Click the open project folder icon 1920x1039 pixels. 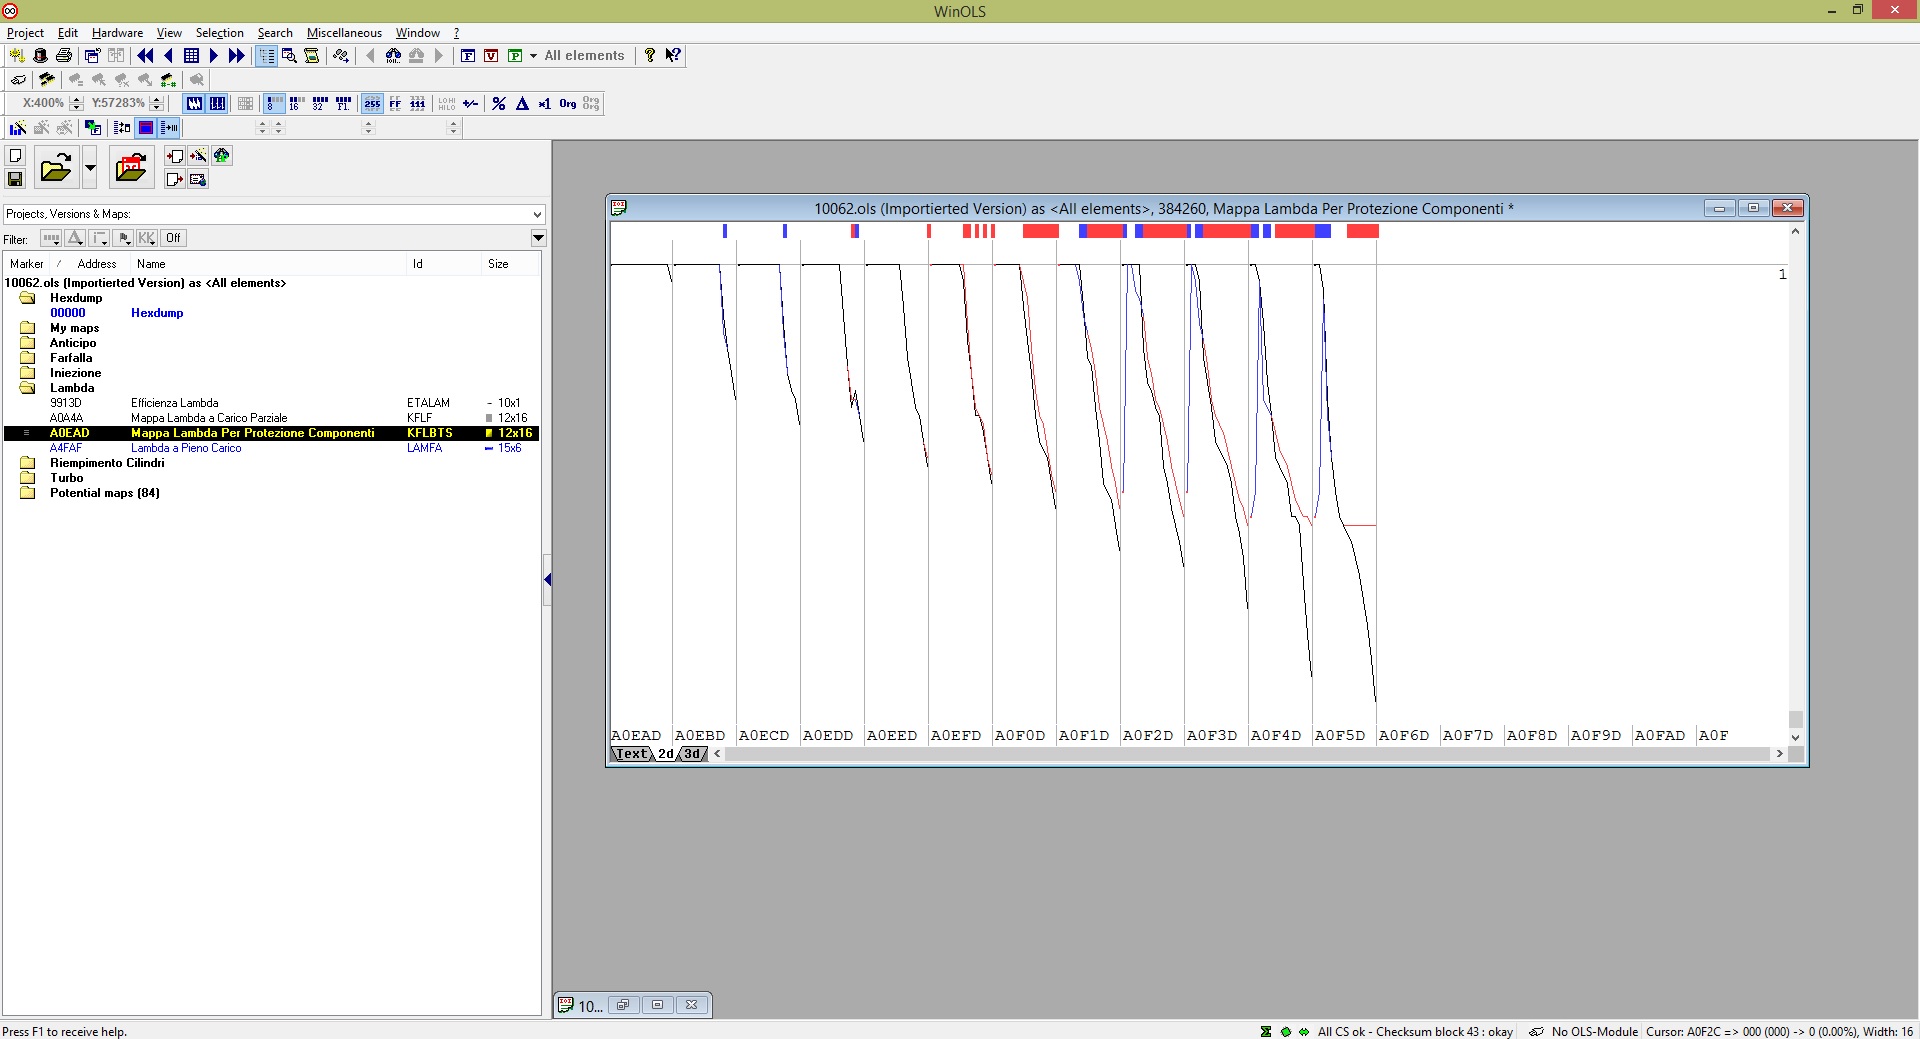(x=56, y=167)
